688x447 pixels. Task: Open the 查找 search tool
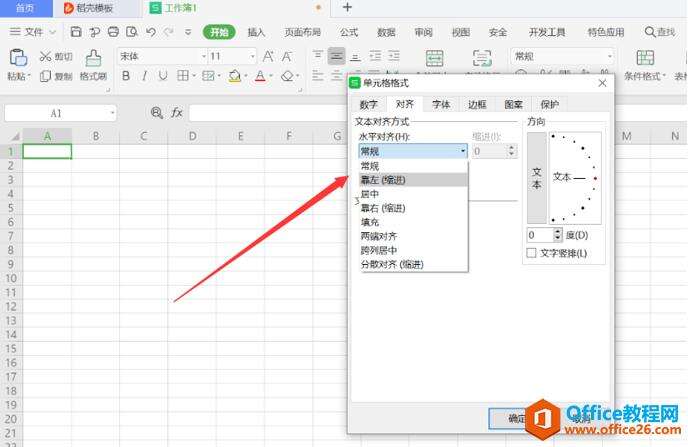[660, 32]
